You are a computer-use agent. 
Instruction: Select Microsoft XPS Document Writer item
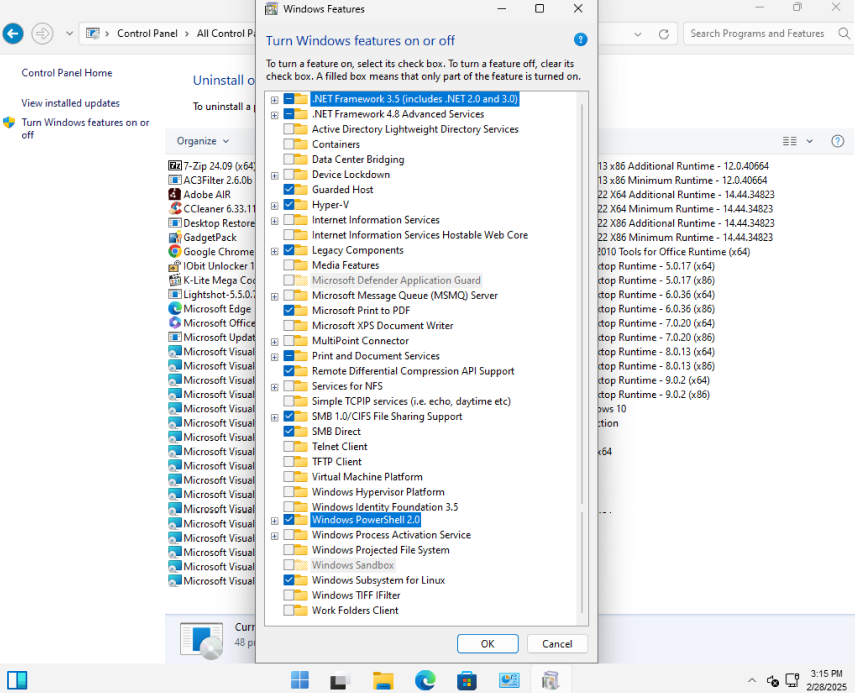[382, 326]
